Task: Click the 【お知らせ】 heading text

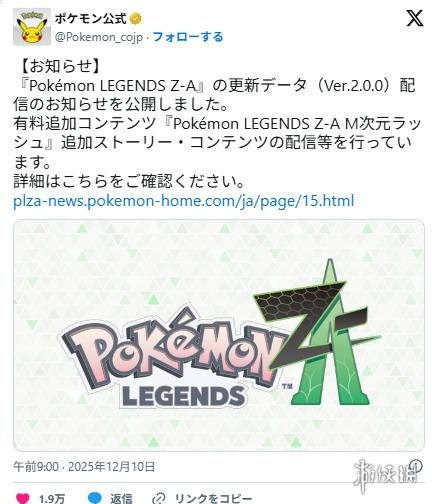Action: pyautogui.click(x=60, y=66)
